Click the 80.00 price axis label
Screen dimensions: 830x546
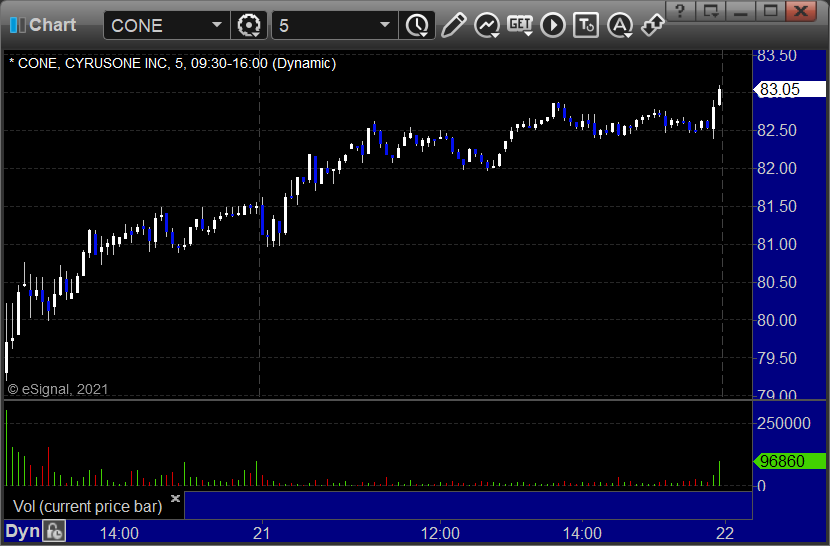[777, 320]
